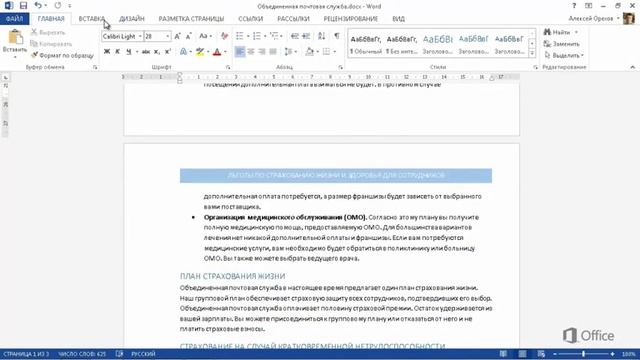Open font name dropdown Calibri Light
Image resolution: width=640 pixels, height=360 pixels.
tap(140, 36)
